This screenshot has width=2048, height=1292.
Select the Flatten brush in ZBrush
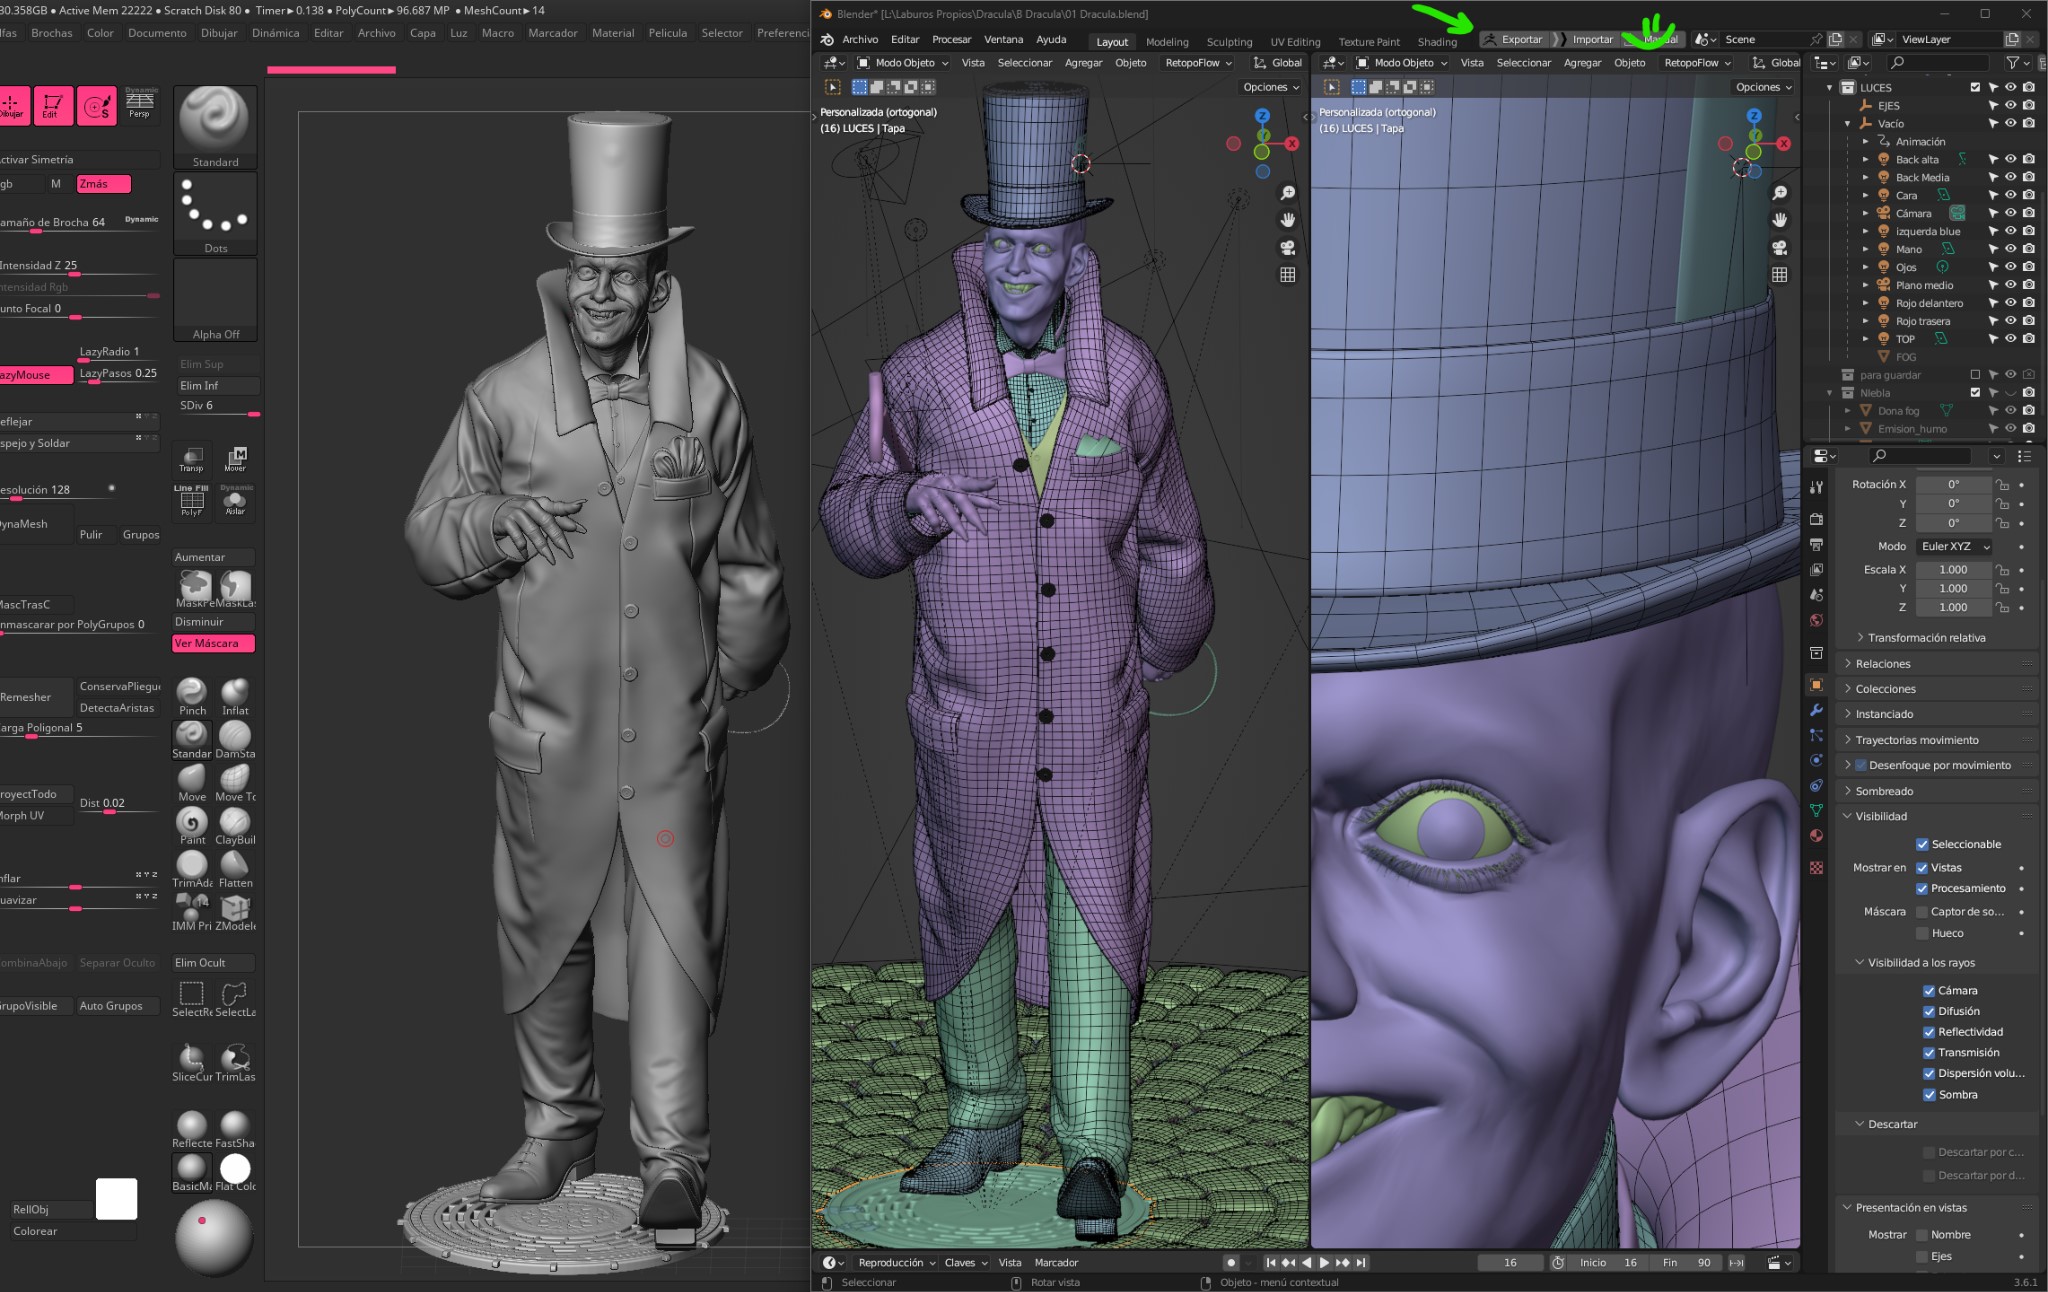point(235,868)
